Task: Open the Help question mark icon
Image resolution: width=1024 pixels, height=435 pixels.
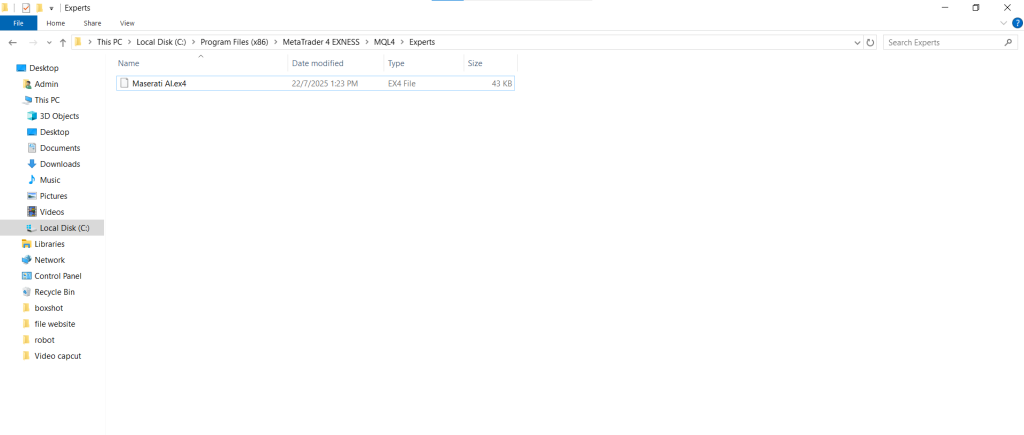Action: (x=1017, y=22)
